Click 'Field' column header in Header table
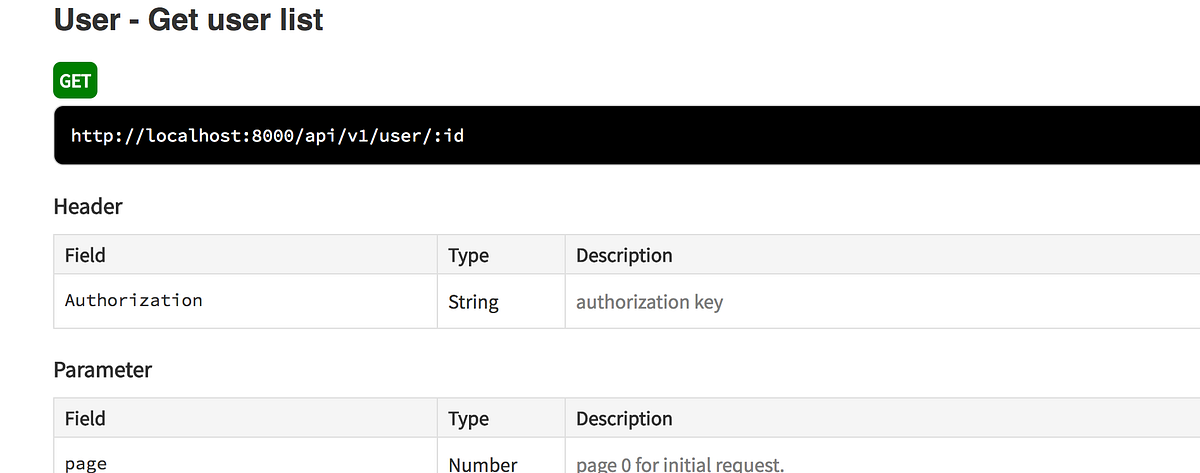This screenshot has height=473, width=1200. coord(85,255)
